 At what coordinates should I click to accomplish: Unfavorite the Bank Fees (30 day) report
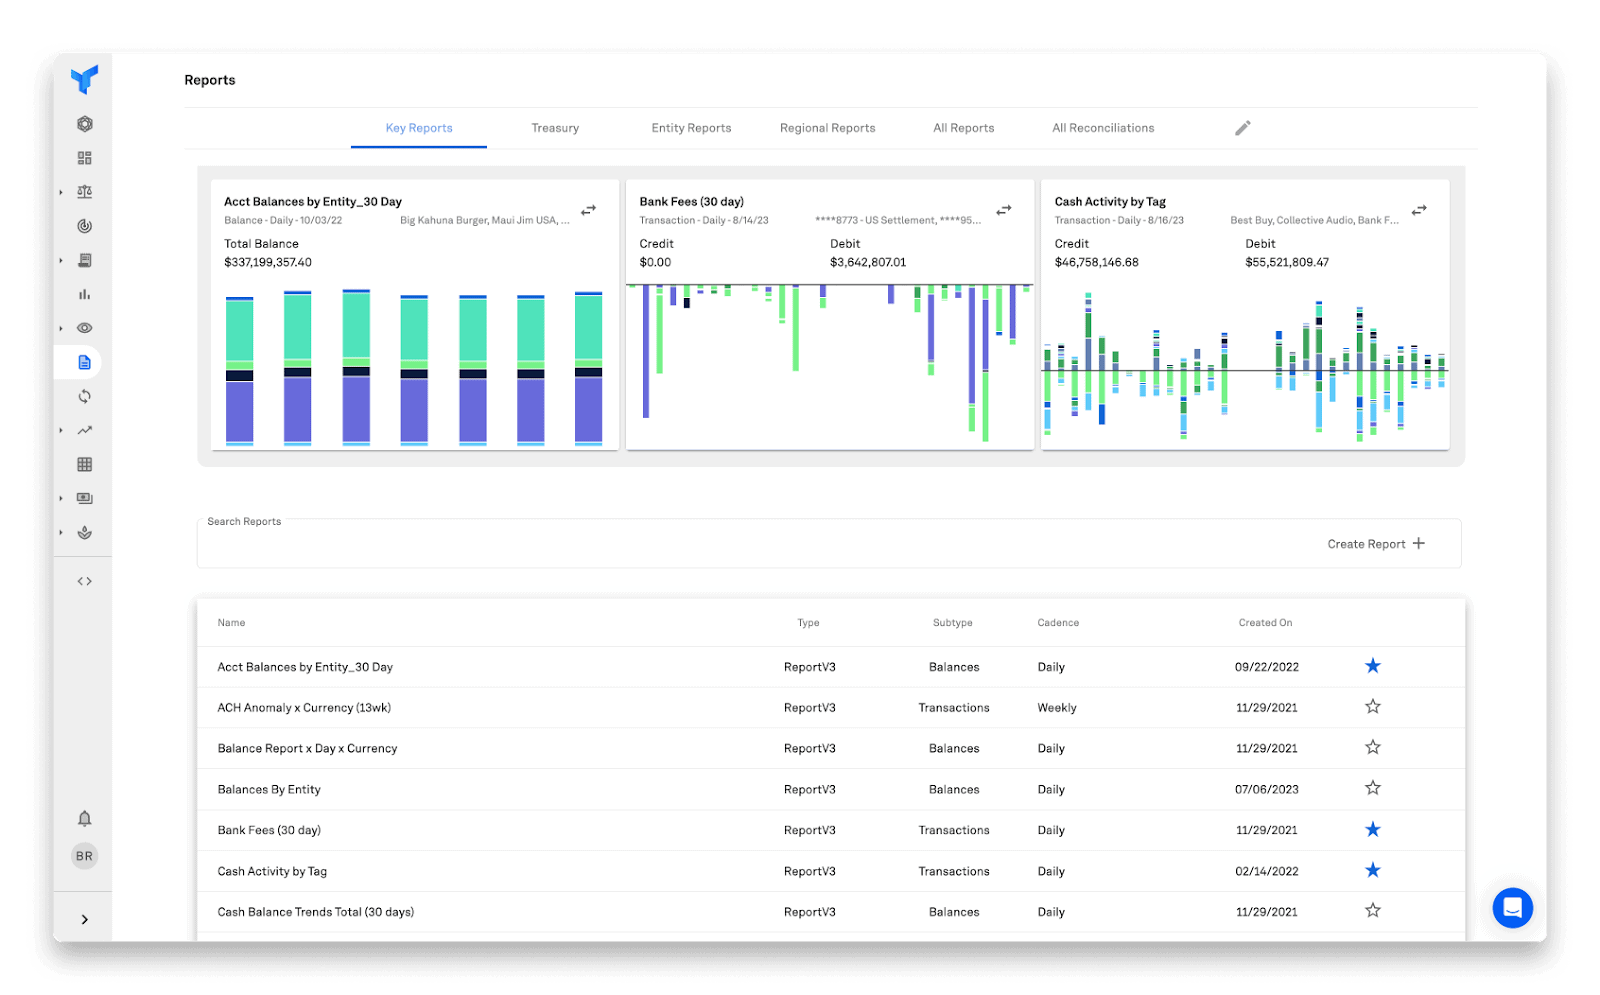point(1372,830)
